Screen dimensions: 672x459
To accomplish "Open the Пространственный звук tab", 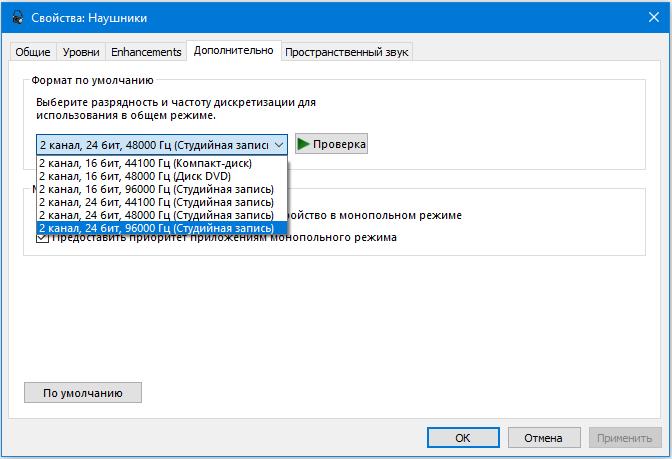I will pyautogui.click(x=346, y=52).
